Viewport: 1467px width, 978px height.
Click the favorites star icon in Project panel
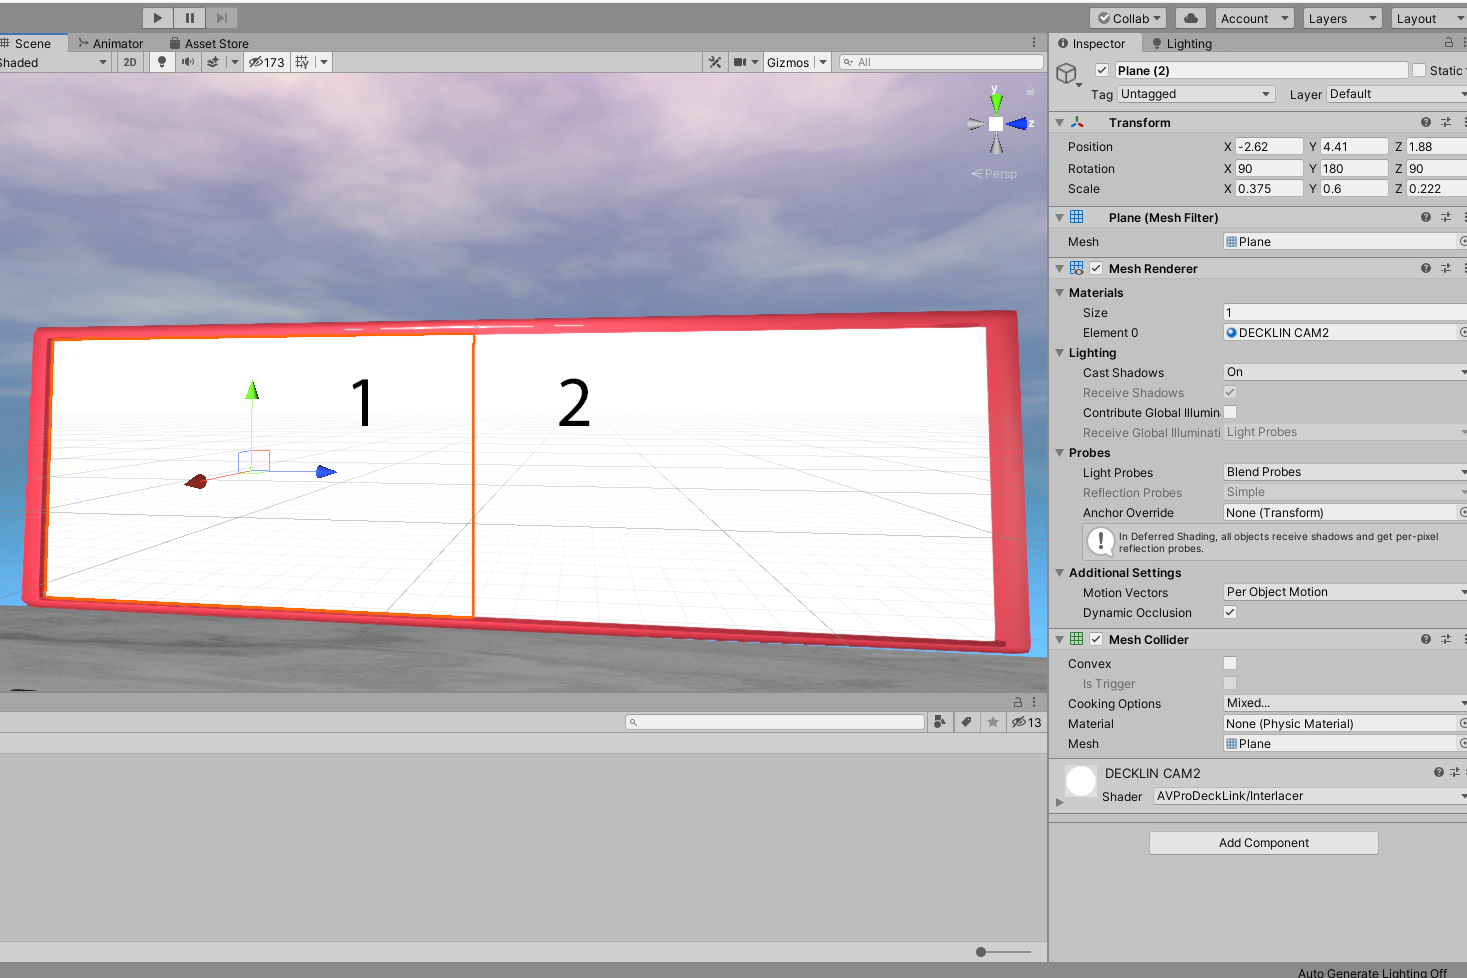click(993, 721)
